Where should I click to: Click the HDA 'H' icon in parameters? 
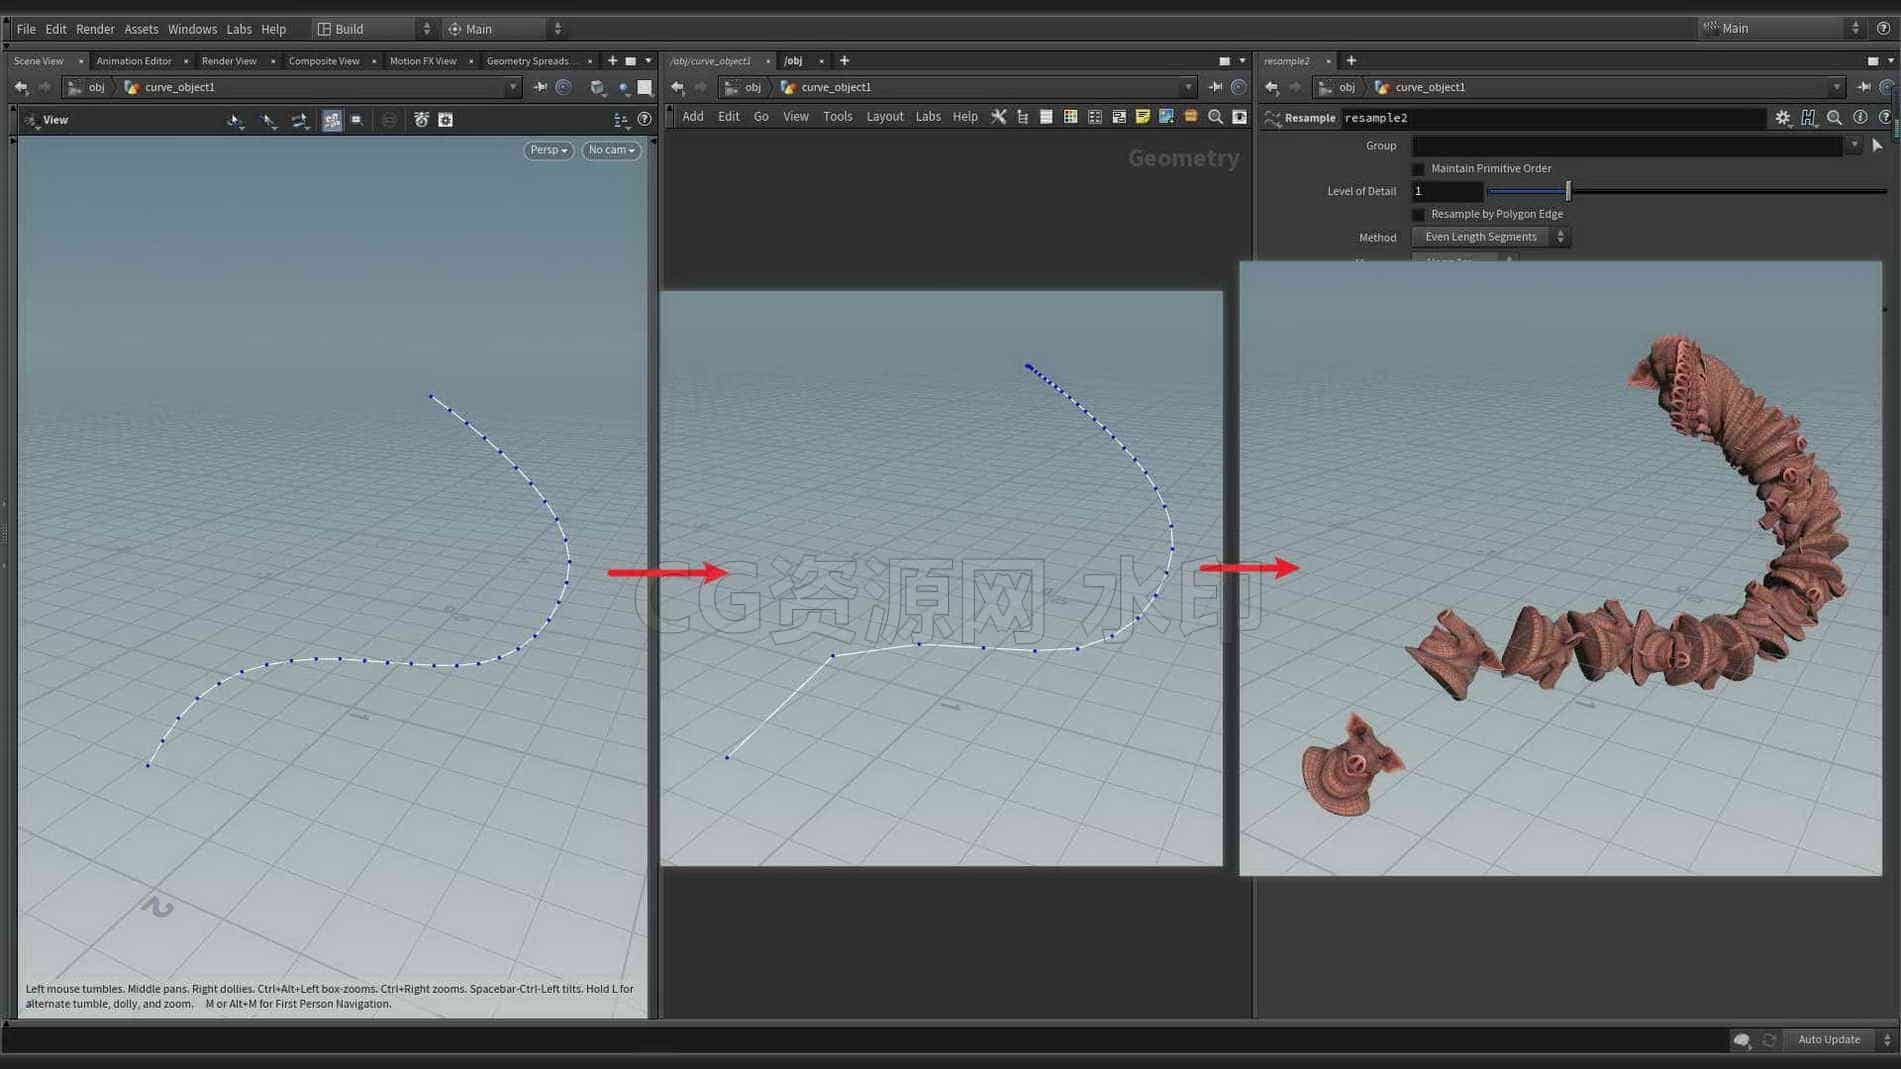1808,118
